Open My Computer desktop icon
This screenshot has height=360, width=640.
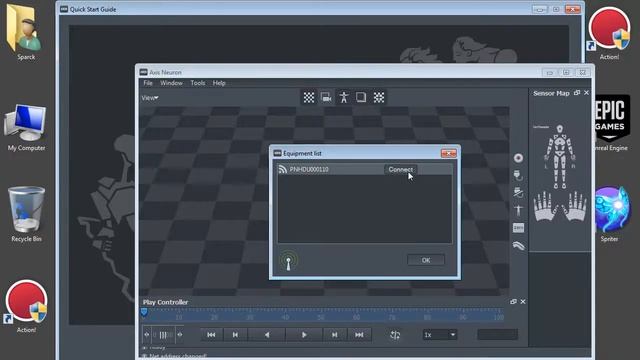pos(26,128)
